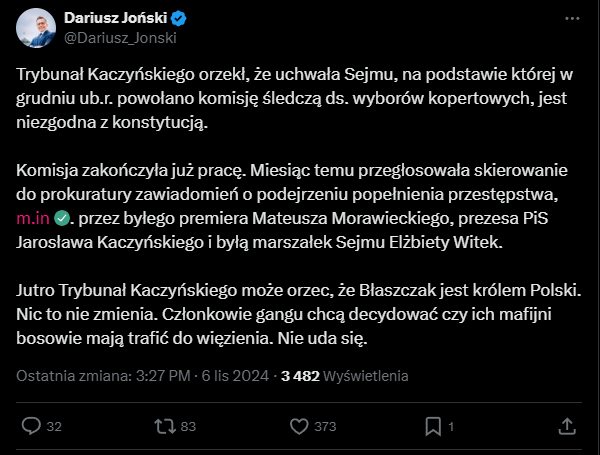Like the post with the heart icon

[297, 426]
